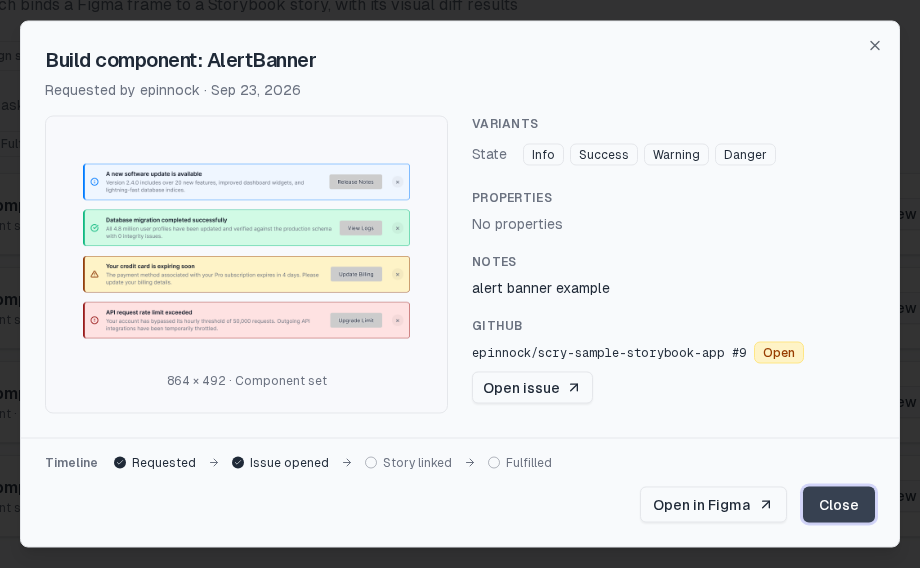Click View Logs button in preview
Viewport: 920px width, 568px height.
pyautogui.click(x=360, y=228)
